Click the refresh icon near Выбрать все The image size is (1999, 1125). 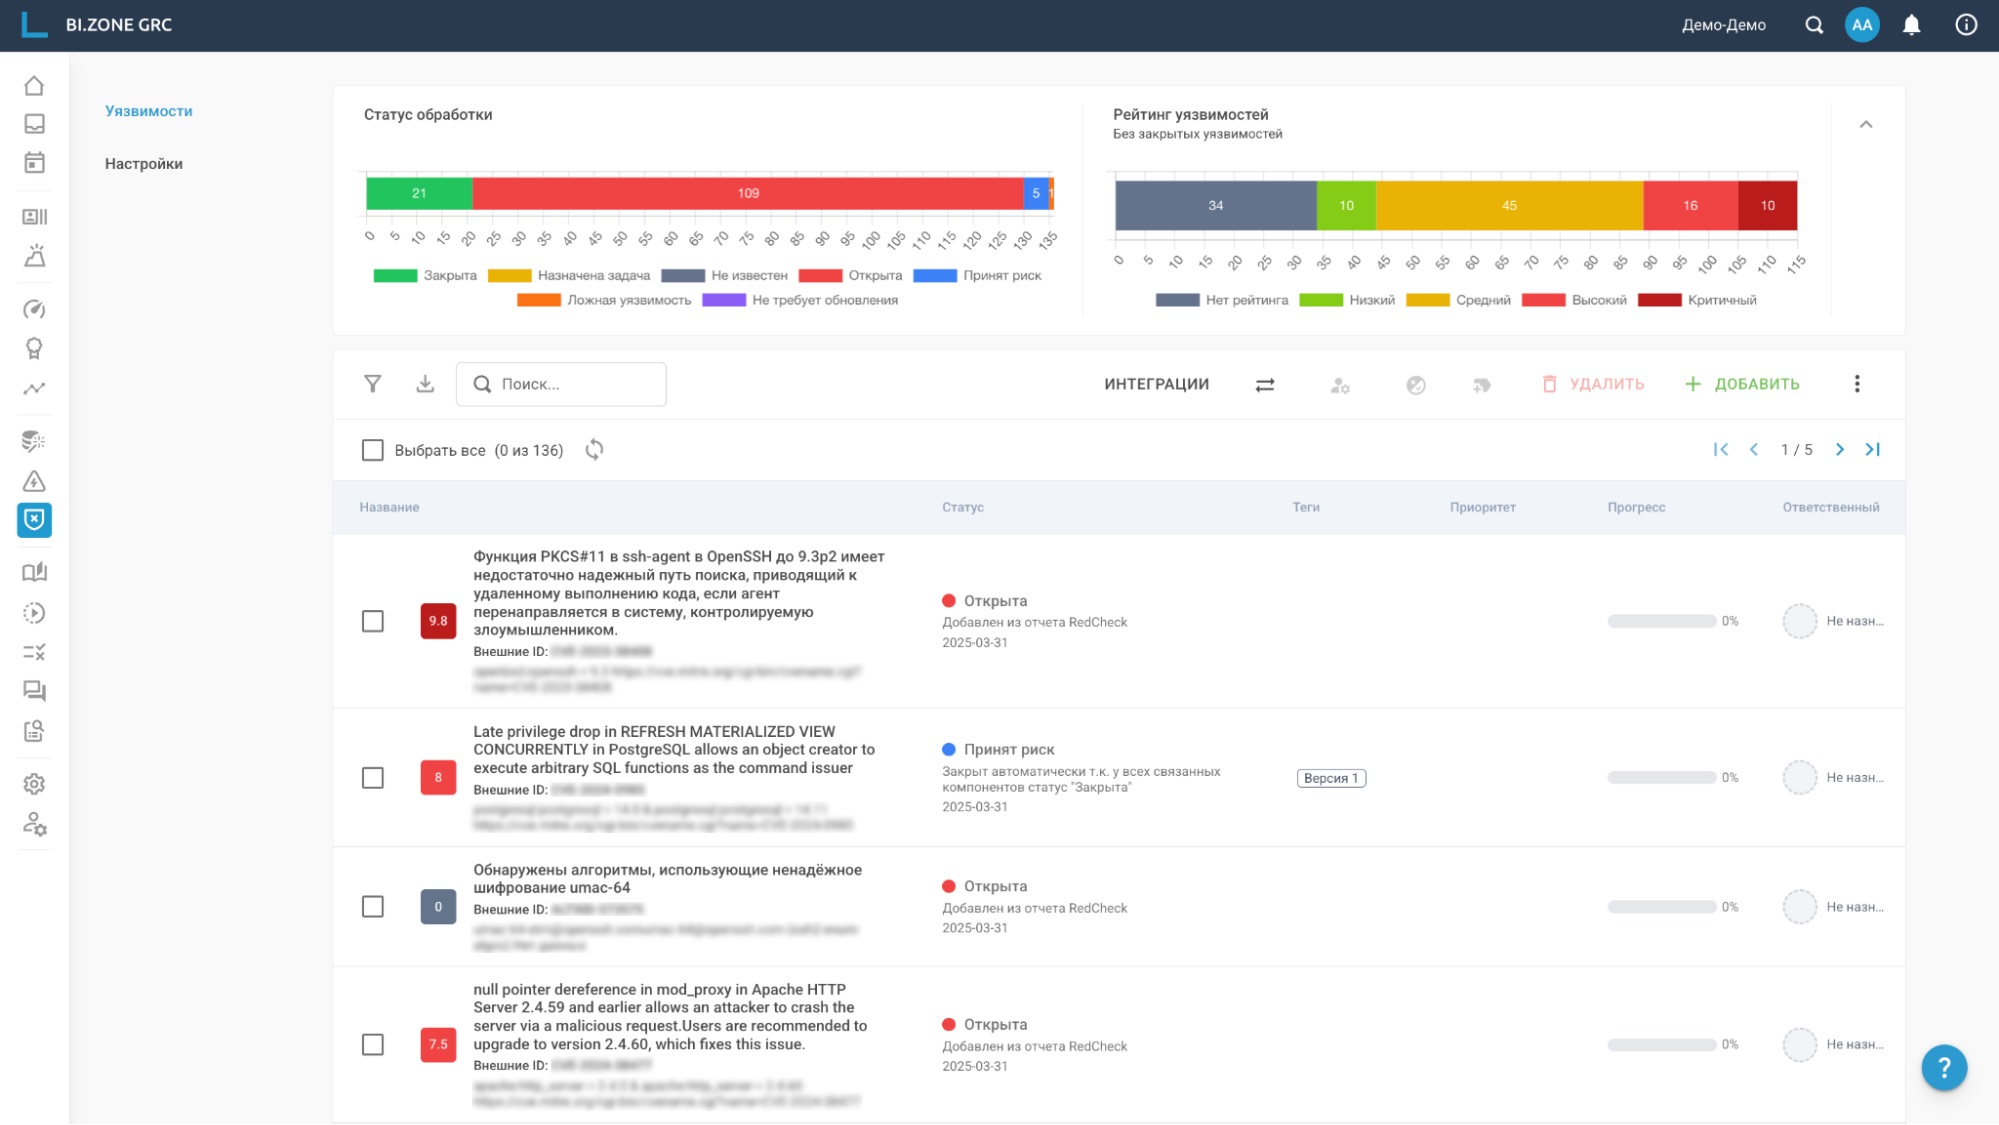(594, 450)
